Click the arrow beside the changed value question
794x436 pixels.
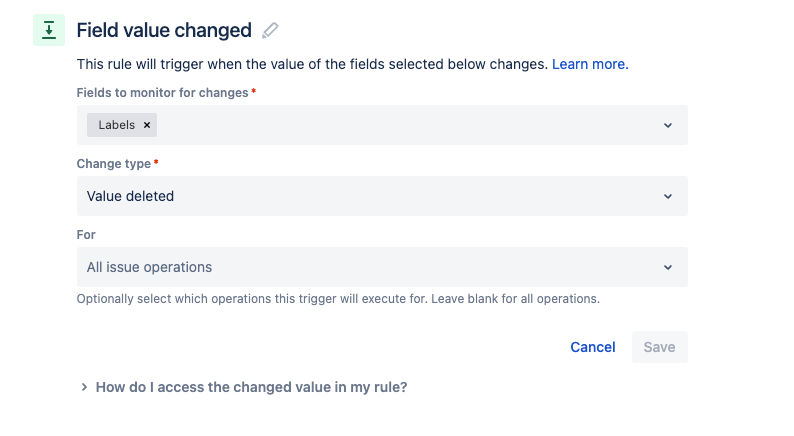(84, 386)
